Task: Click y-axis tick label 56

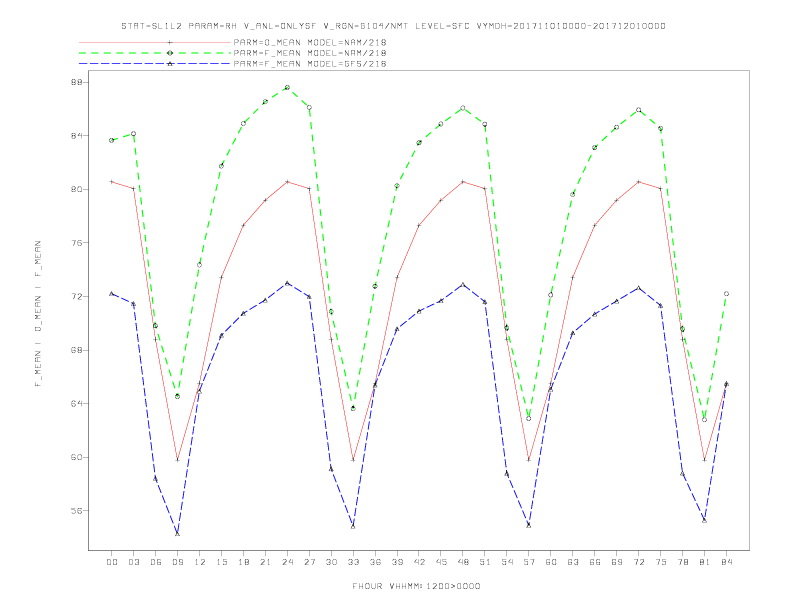Action: point(77,511)
